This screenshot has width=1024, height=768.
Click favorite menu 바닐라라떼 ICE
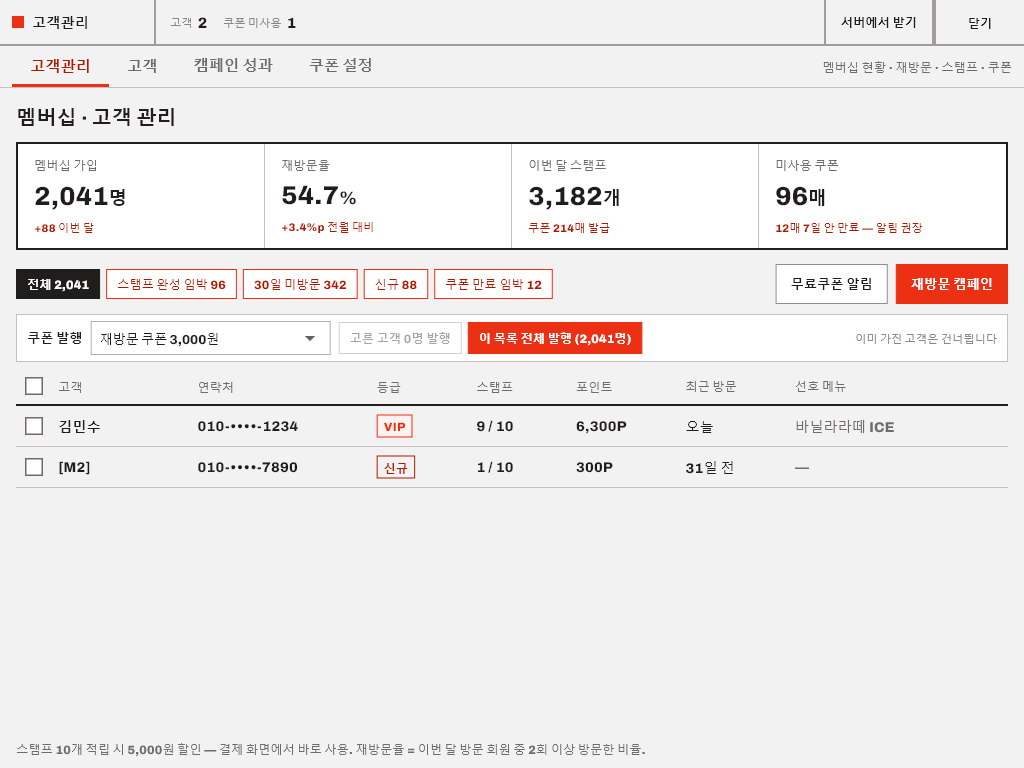pos(844,426)
